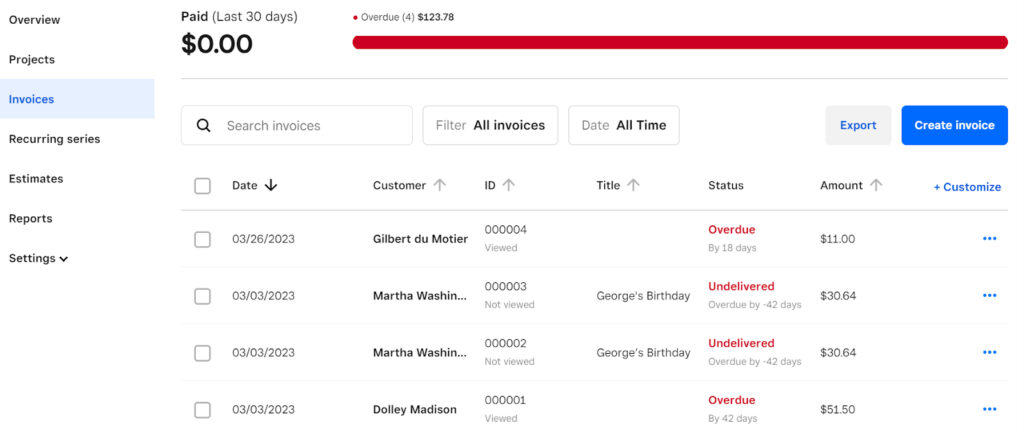The width and height of the screenshot is (1024, 430).
Task: Open three-dot menu for invoice 000004
Action: tap(989, 239)
